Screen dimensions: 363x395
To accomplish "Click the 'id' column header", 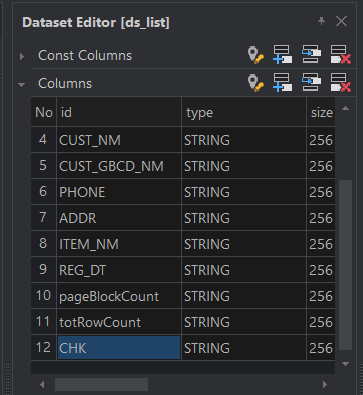I will 119,112.
